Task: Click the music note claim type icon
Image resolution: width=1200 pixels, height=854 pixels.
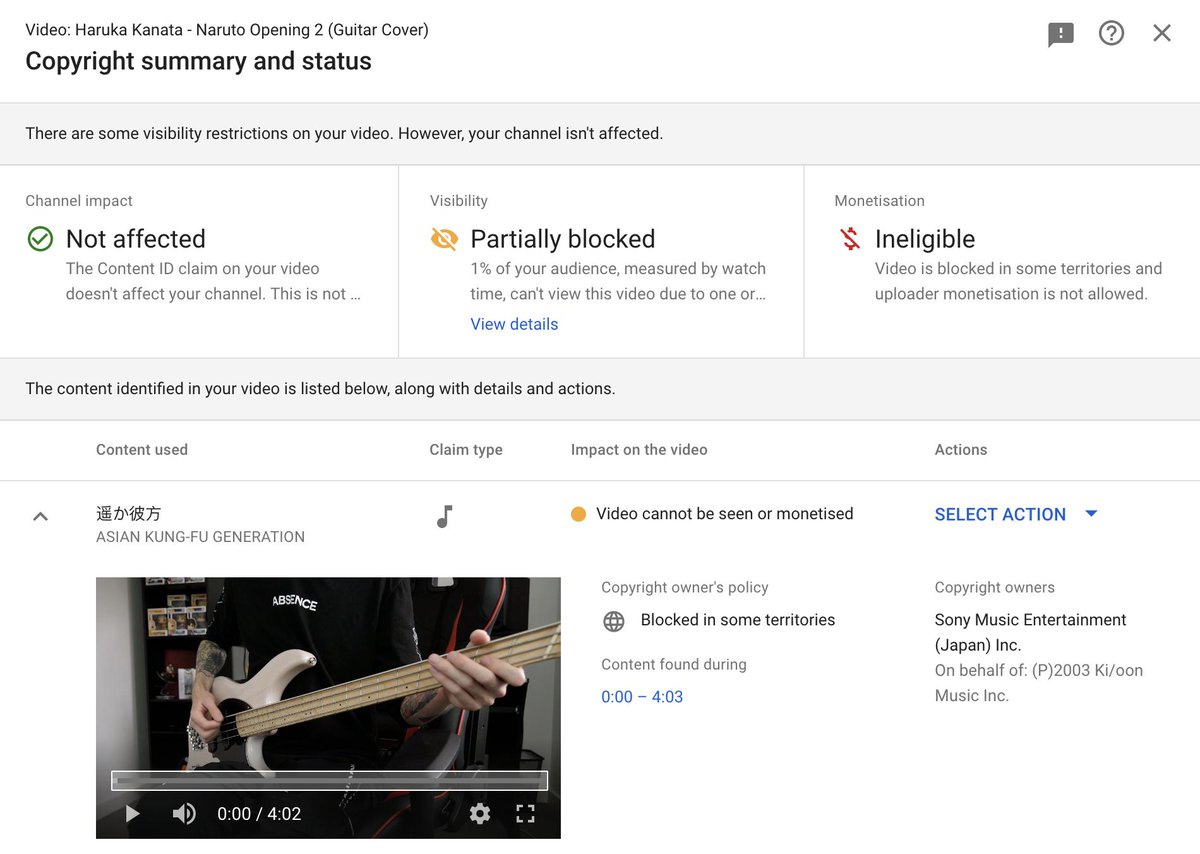Action: 445,516
